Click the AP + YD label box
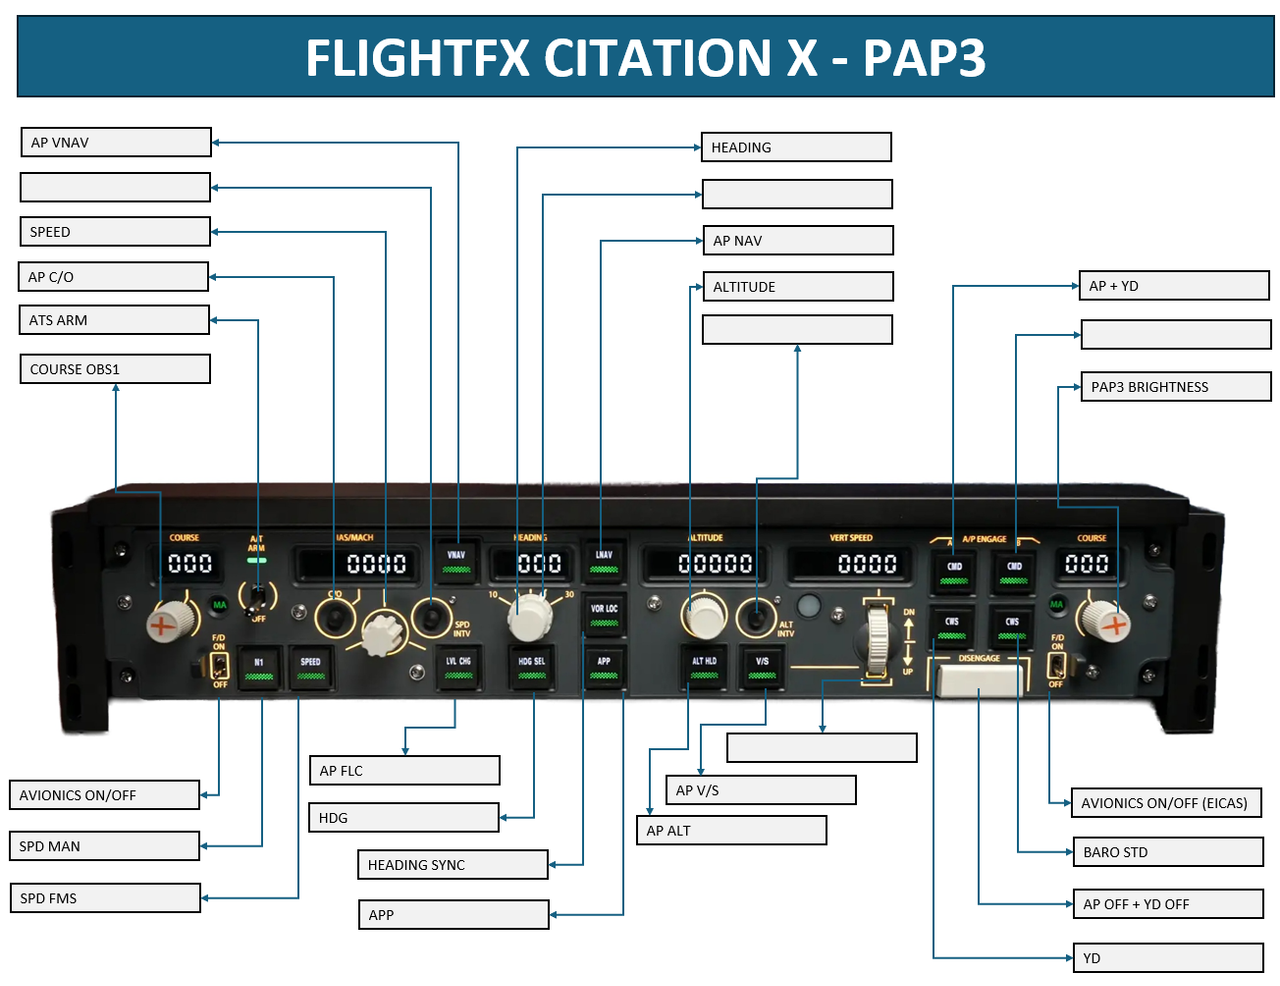Image resolution: width=1280 pixels, height=986 pixels. (x=1174, y=285)
